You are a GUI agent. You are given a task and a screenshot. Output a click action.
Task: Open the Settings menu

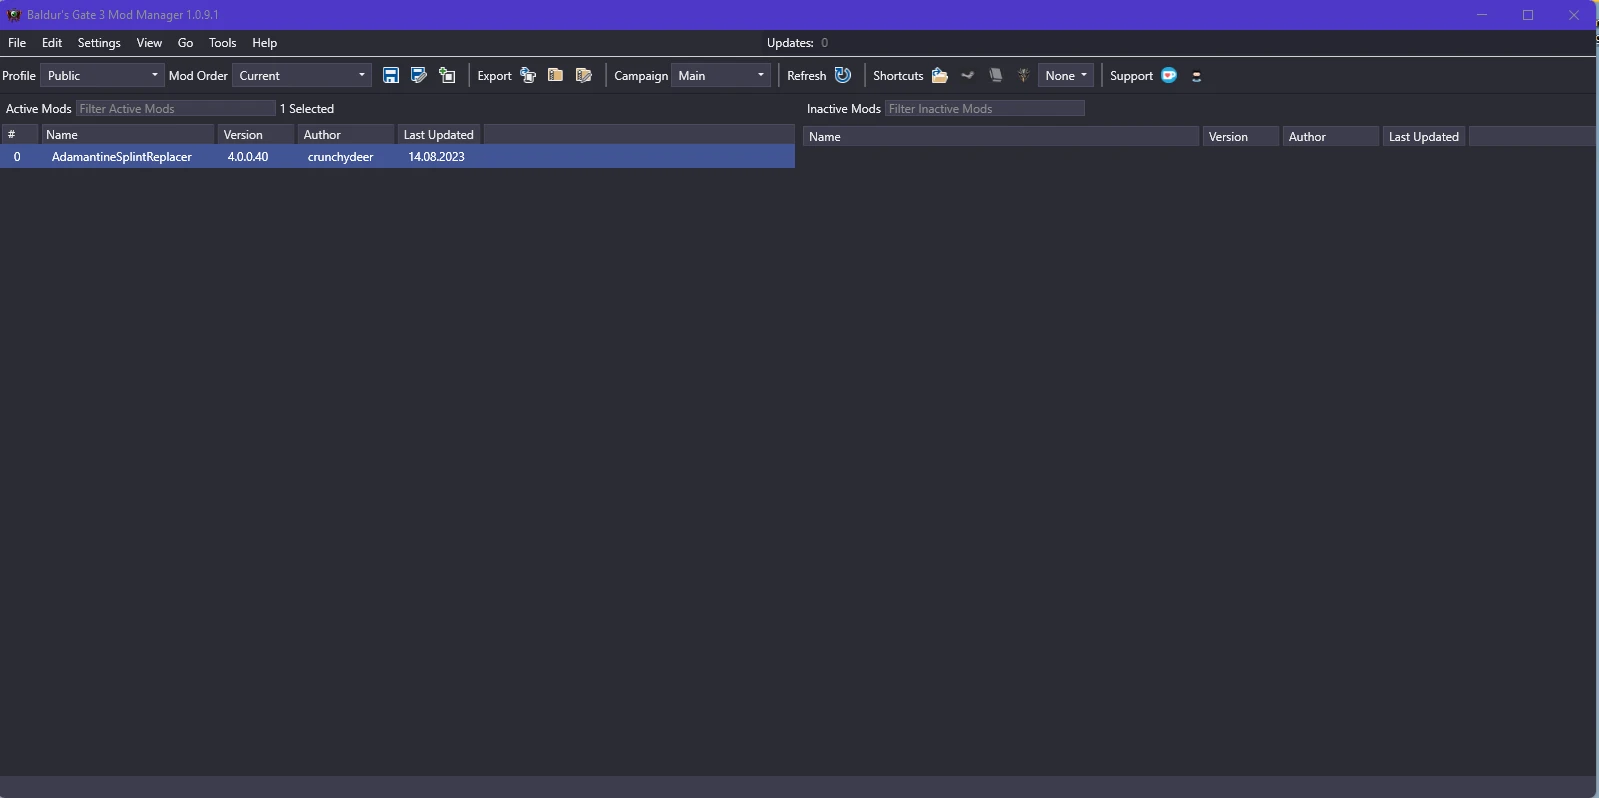(99, 43)
